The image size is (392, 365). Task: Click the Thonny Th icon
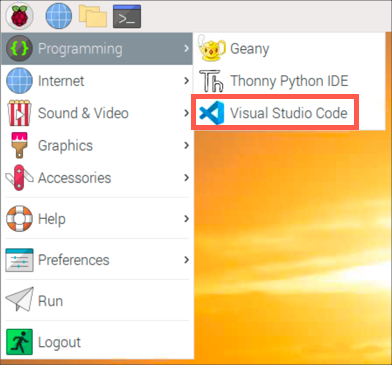pos(211,81)
